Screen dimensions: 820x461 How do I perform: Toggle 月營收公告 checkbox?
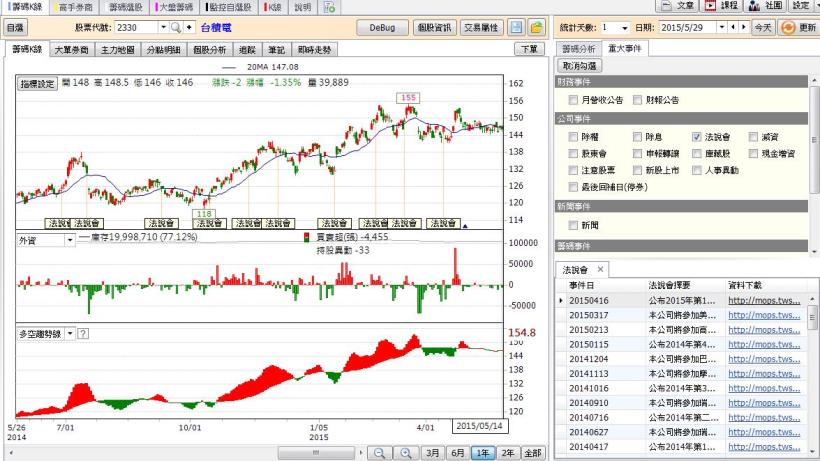pyautogui.click(x=573, y=100)
